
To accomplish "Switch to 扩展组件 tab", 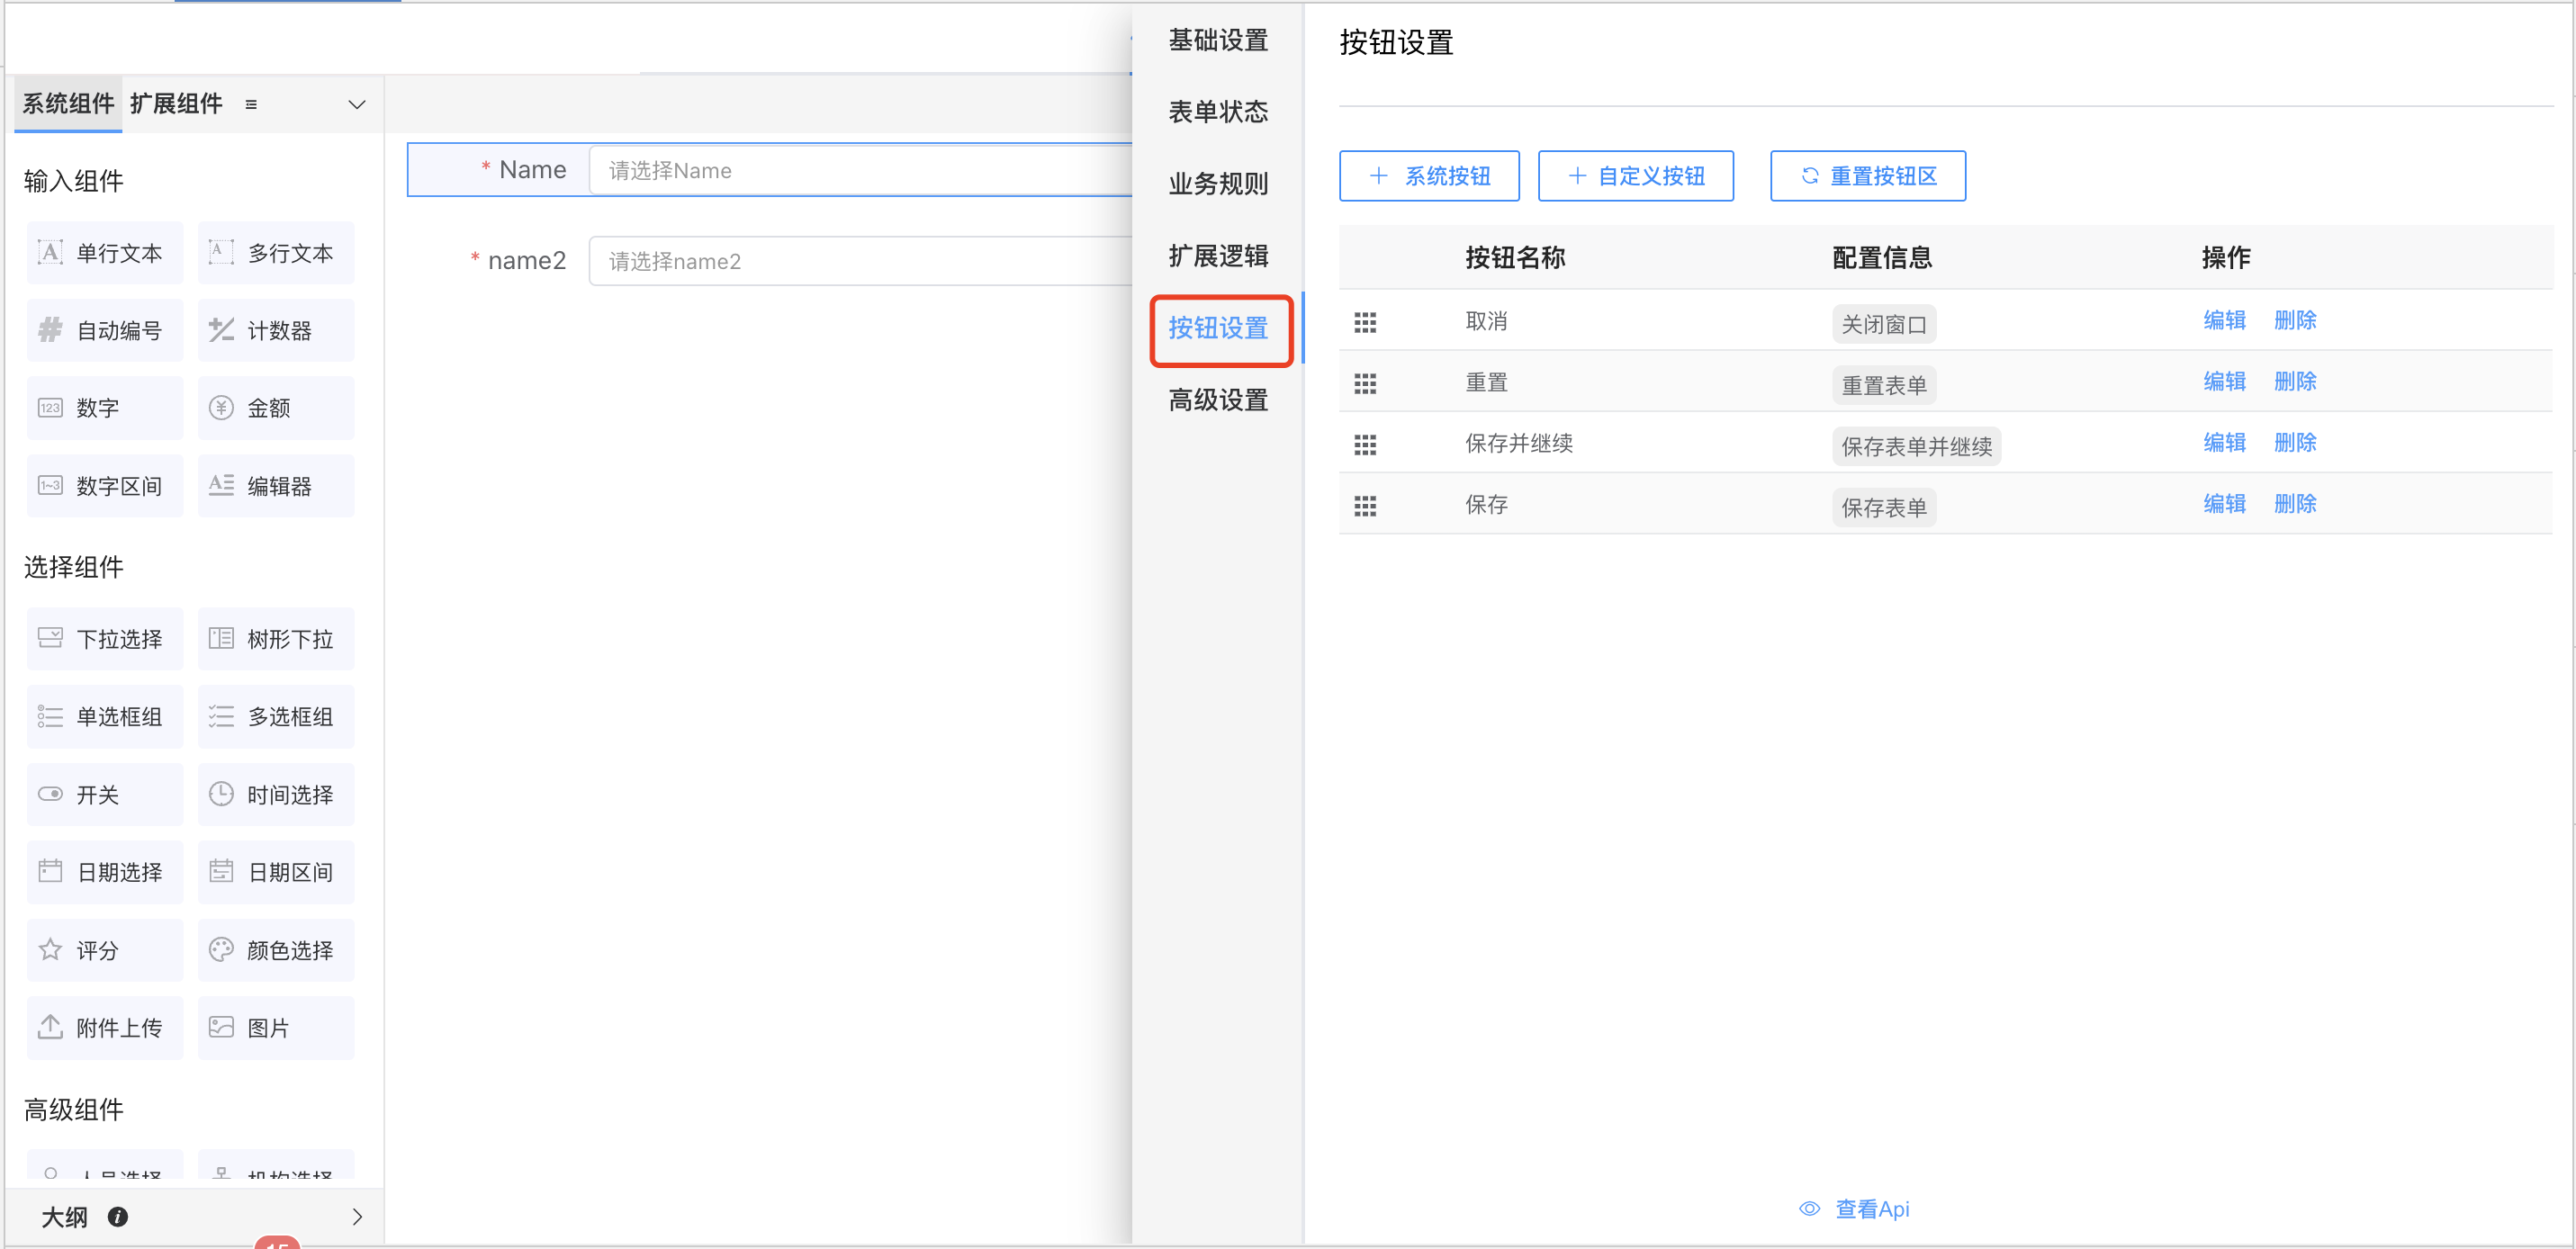I will coord(176,104).
